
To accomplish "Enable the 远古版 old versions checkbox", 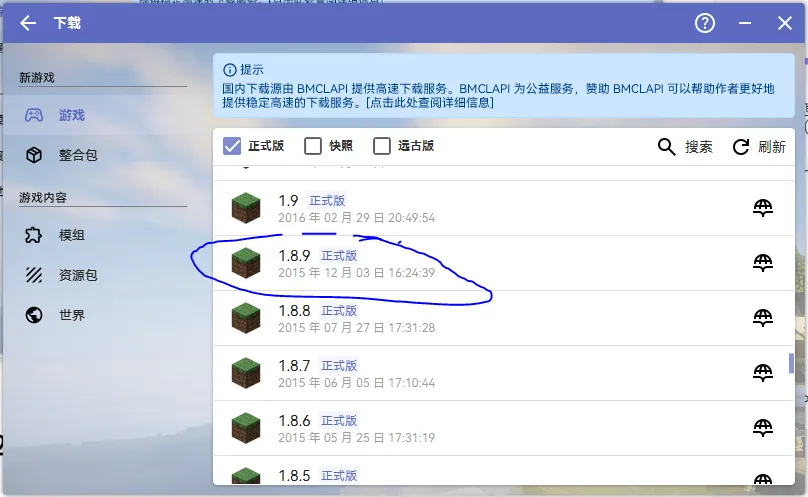I will (x=382, y=146).
